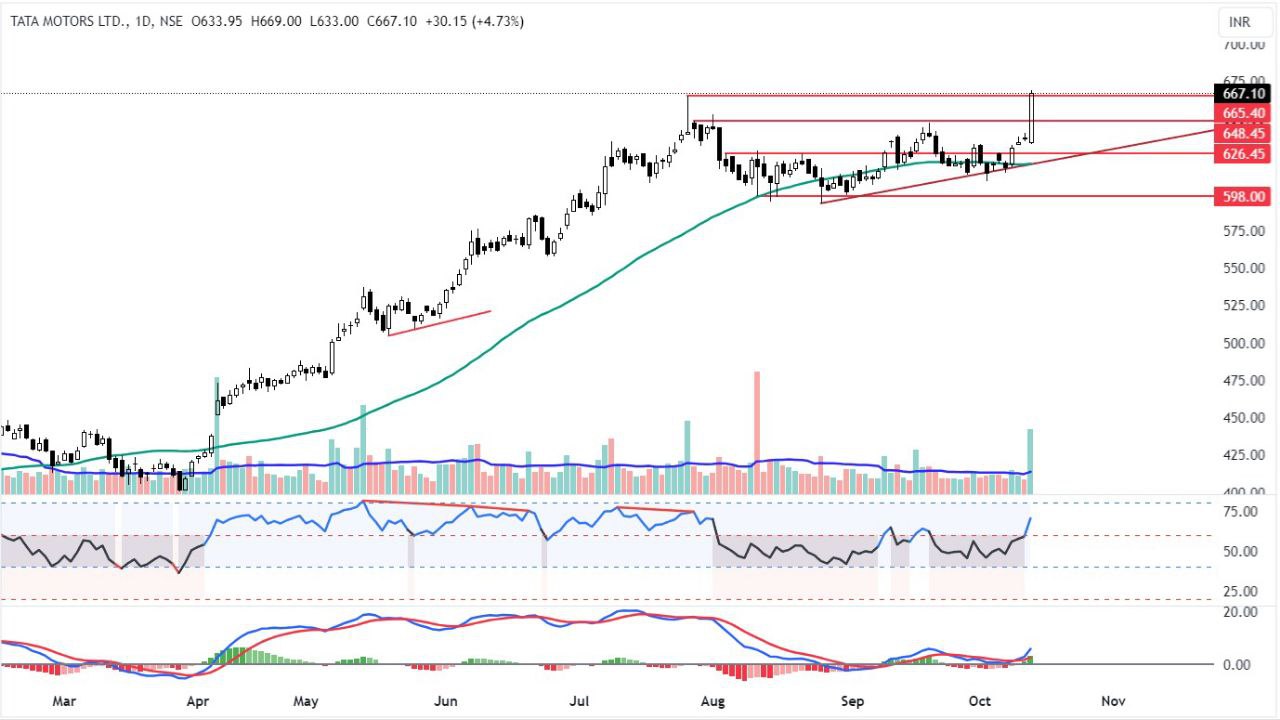Click the latest large breakout candle in October
The height and width of the screenshot is (720, 1280).
tap(1031, 117)
